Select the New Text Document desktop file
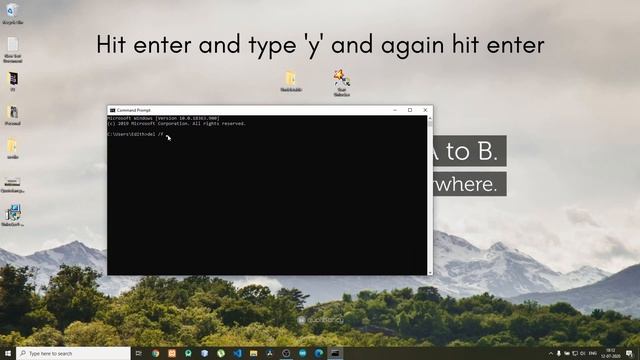640x360 pixels. click(x=13, y=49)
